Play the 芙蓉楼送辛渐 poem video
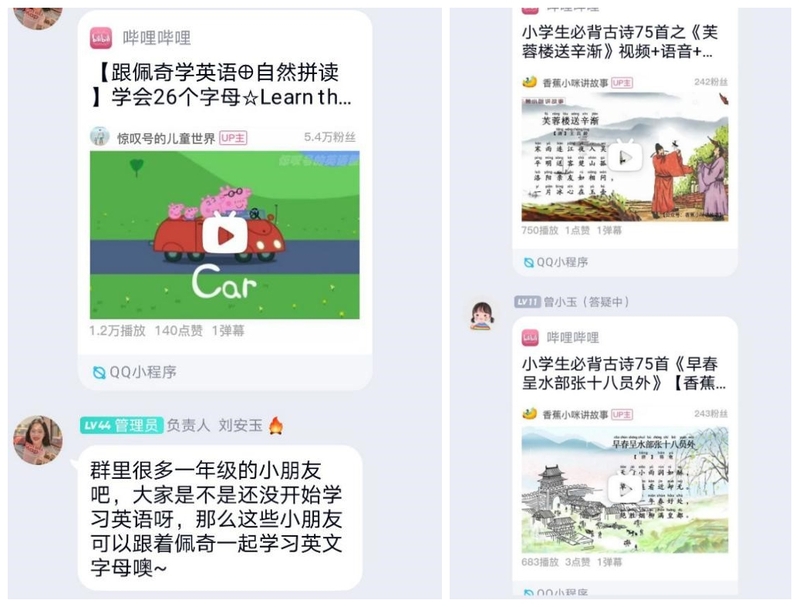The width and height of the screenshot is (799, 607). (x=625, y=157)
